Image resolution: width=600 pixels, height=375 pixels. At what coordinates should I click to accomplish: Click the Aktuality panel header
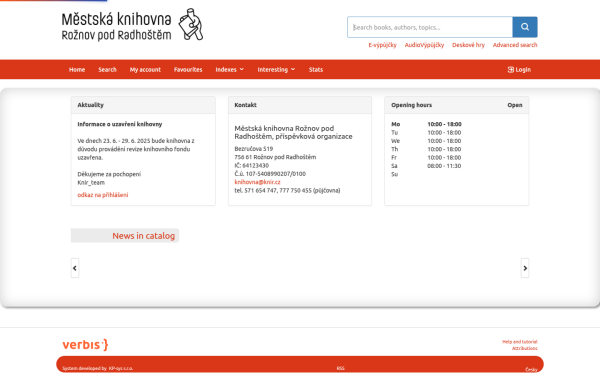coord(143,105)
